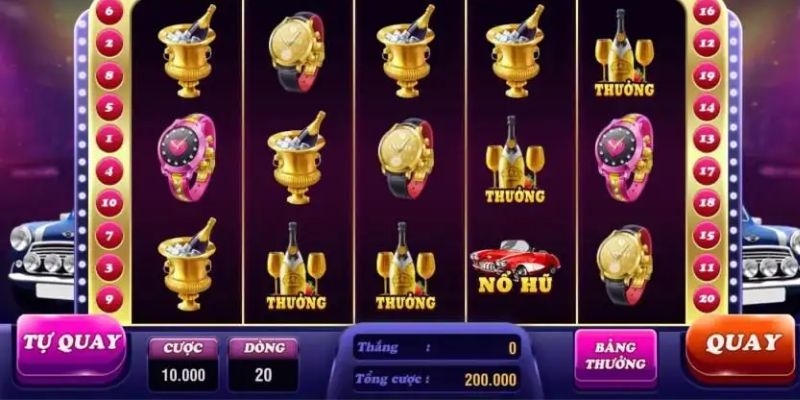800x400 pixels.
Task: Click the gold watch in third reel center
Action: pyautogui.click(x=406, y=158)
